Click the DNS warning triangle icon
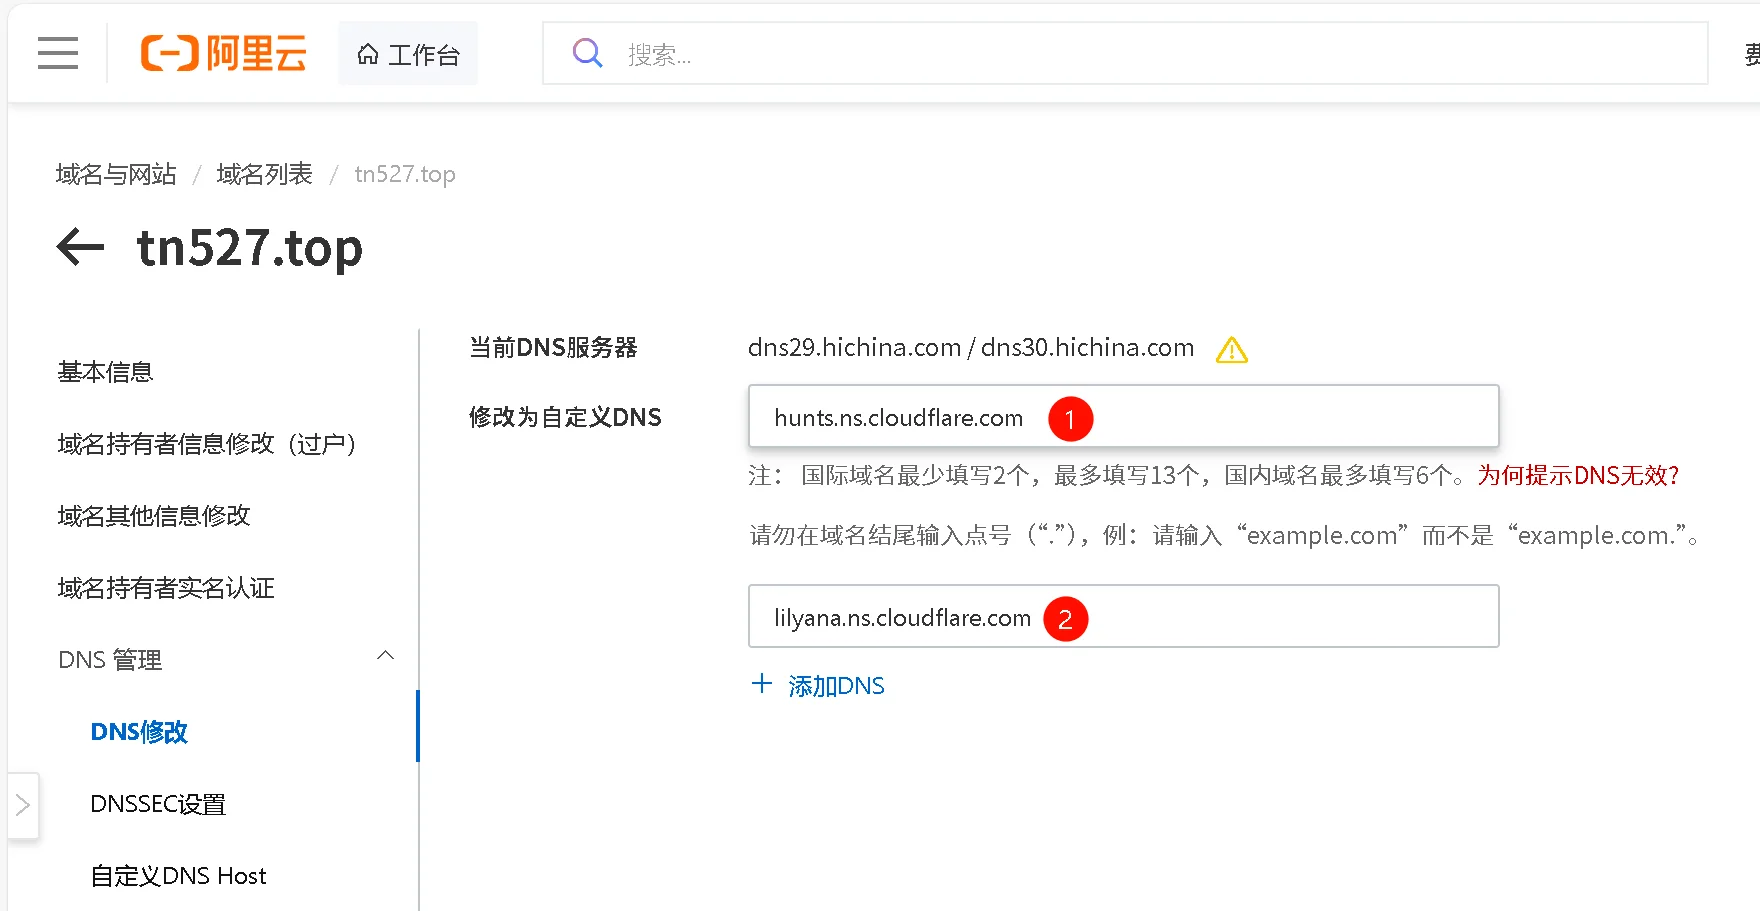 click(1232, 350)
